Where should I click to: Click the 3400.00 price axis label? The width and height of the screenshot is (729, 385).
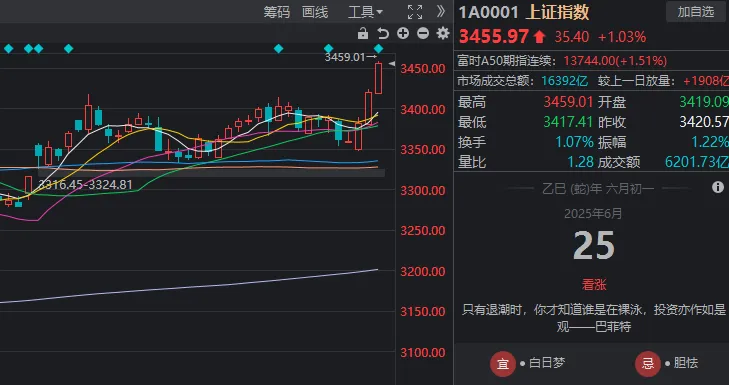point(423,110)
